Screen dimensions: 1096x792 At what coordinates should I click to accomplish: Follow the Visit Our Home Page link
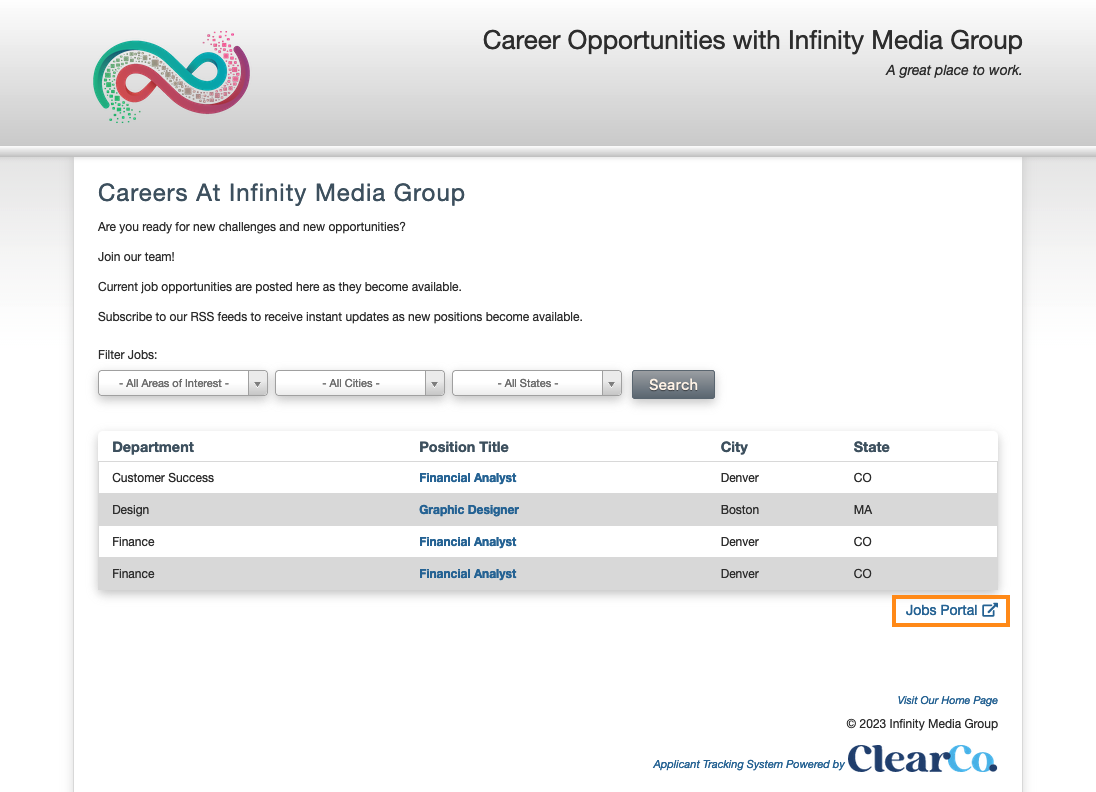(947, 700)
